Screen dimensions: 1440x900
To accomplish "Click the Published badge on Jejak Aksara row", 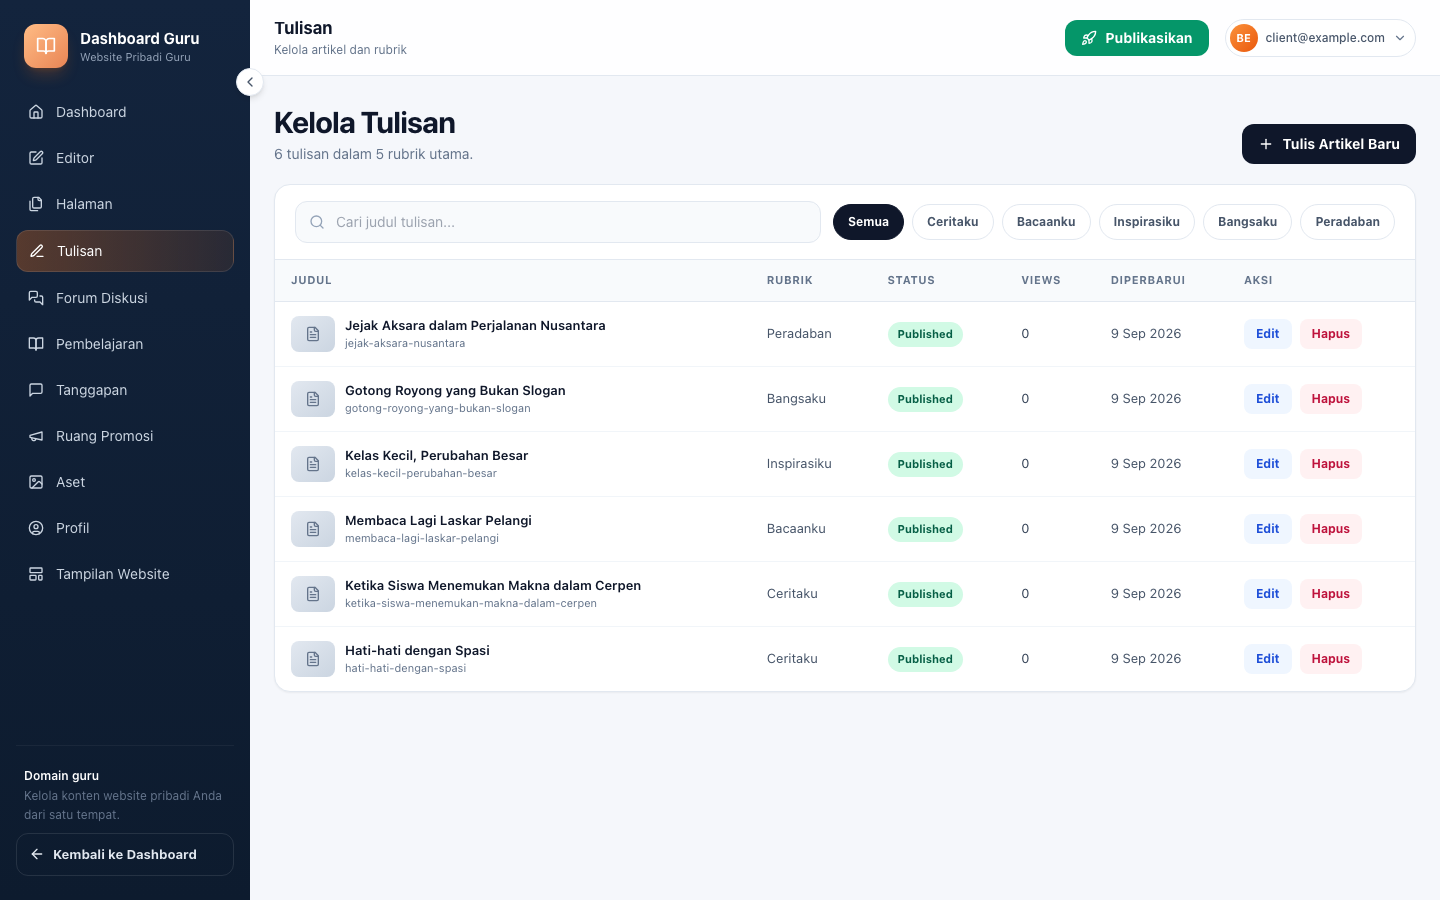I will [x=925, y=334].
